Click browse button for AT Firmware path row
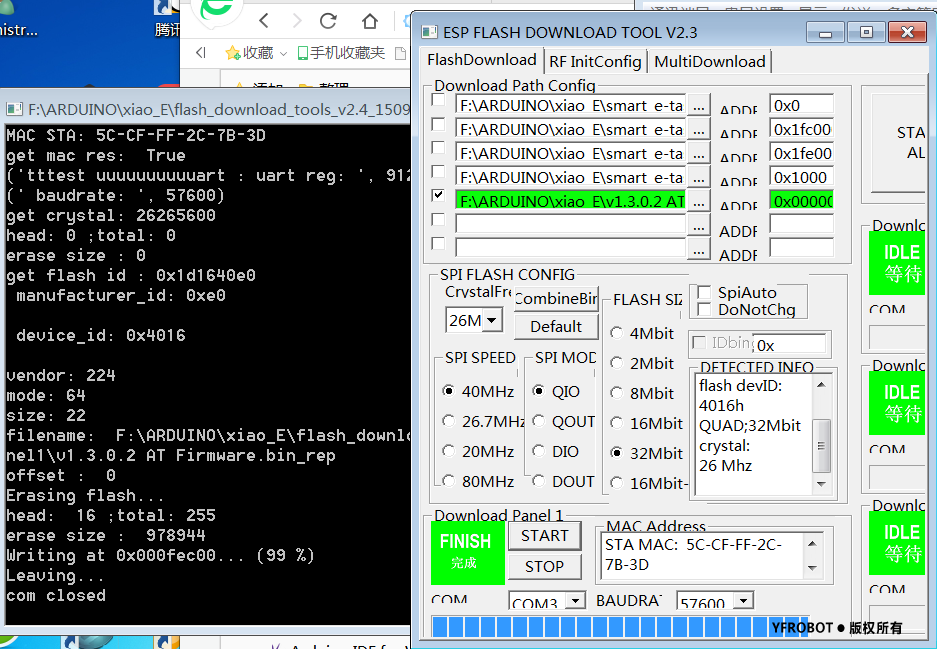 (698, 200)
